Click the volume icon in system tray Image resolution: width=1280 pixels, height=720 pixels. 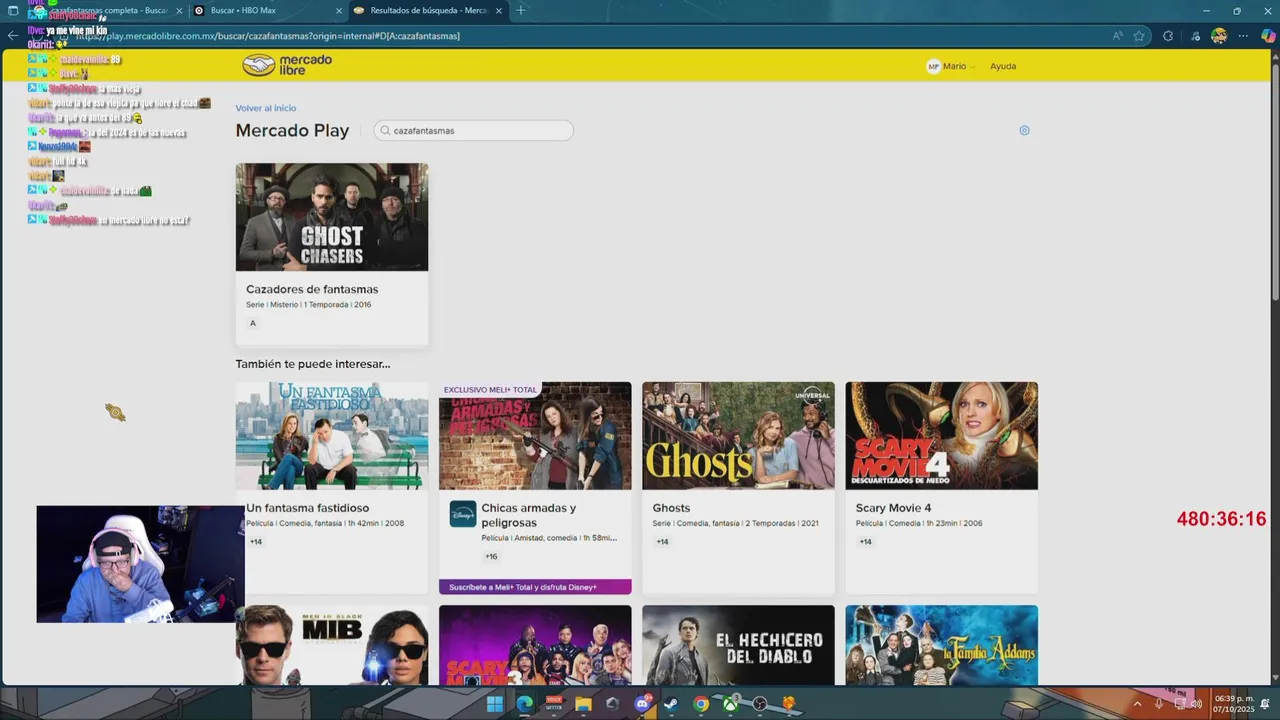point(1196,704)
